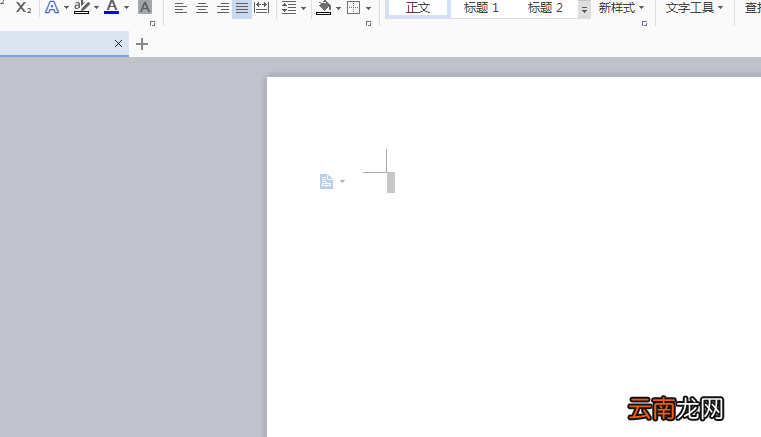Expand the styles gallery more button
The height and width of the screenshot is (437, 761).
coord(584,9)
